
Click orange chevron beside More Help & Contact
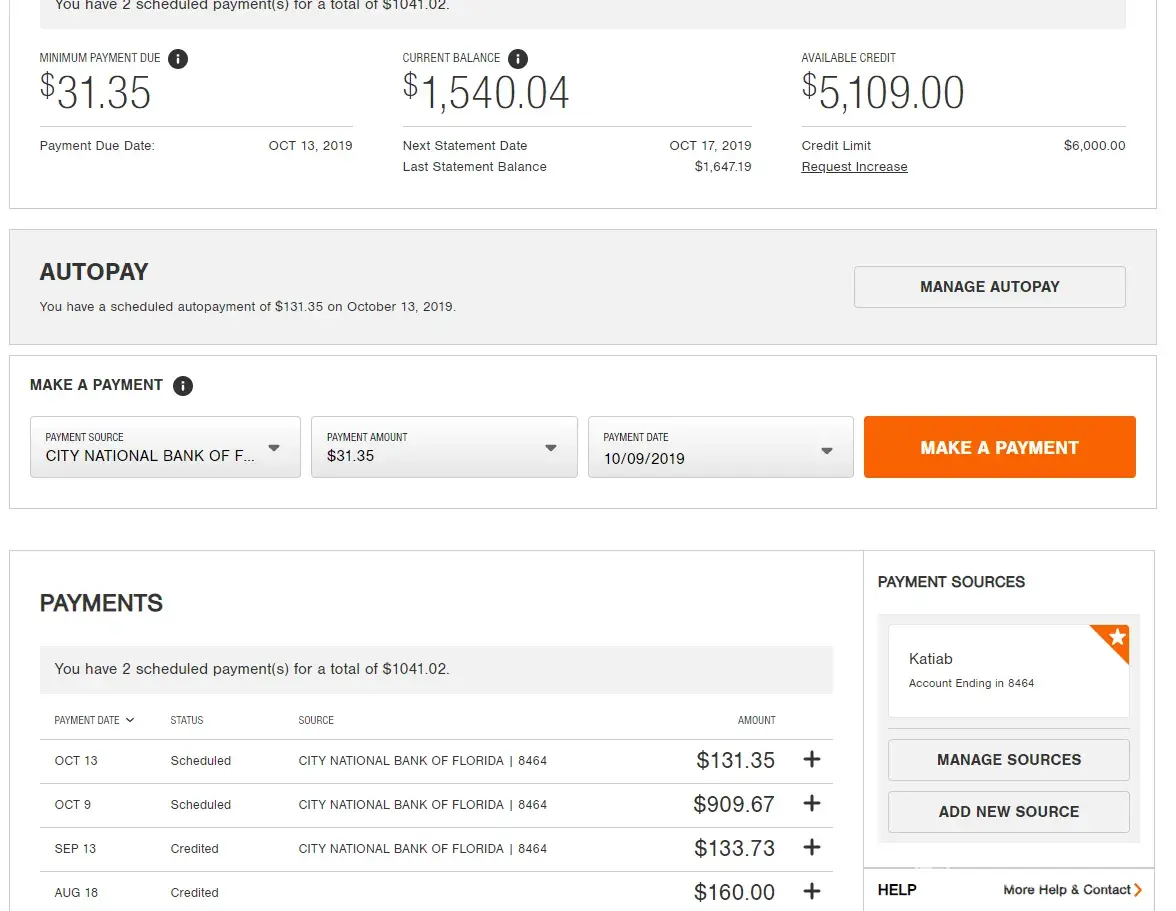[x=1138, y=890]
